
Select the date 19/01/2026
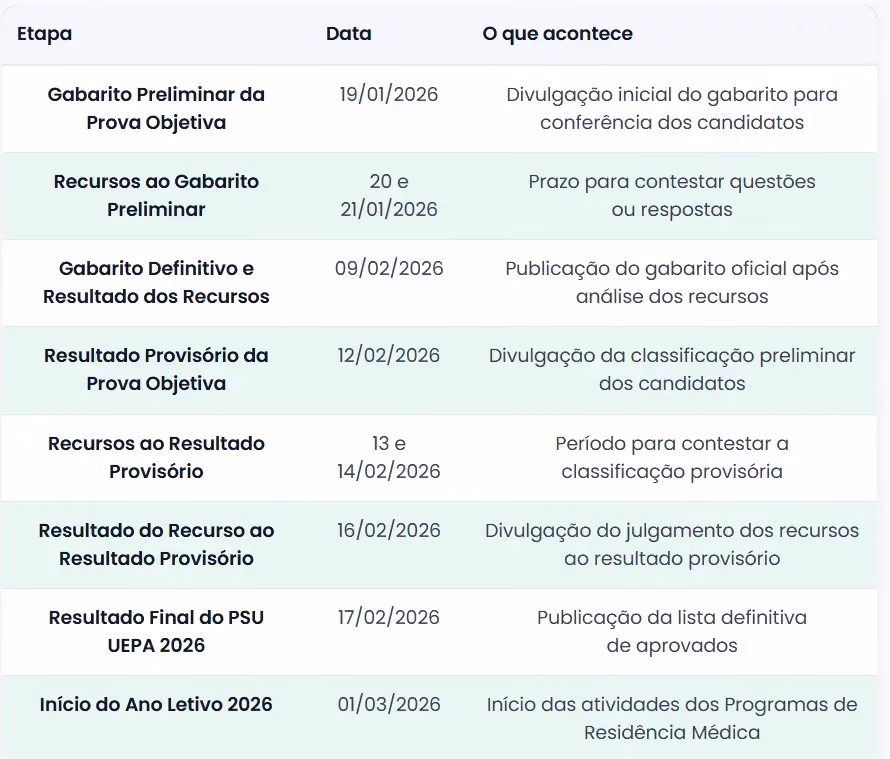[x=389, y=94]
